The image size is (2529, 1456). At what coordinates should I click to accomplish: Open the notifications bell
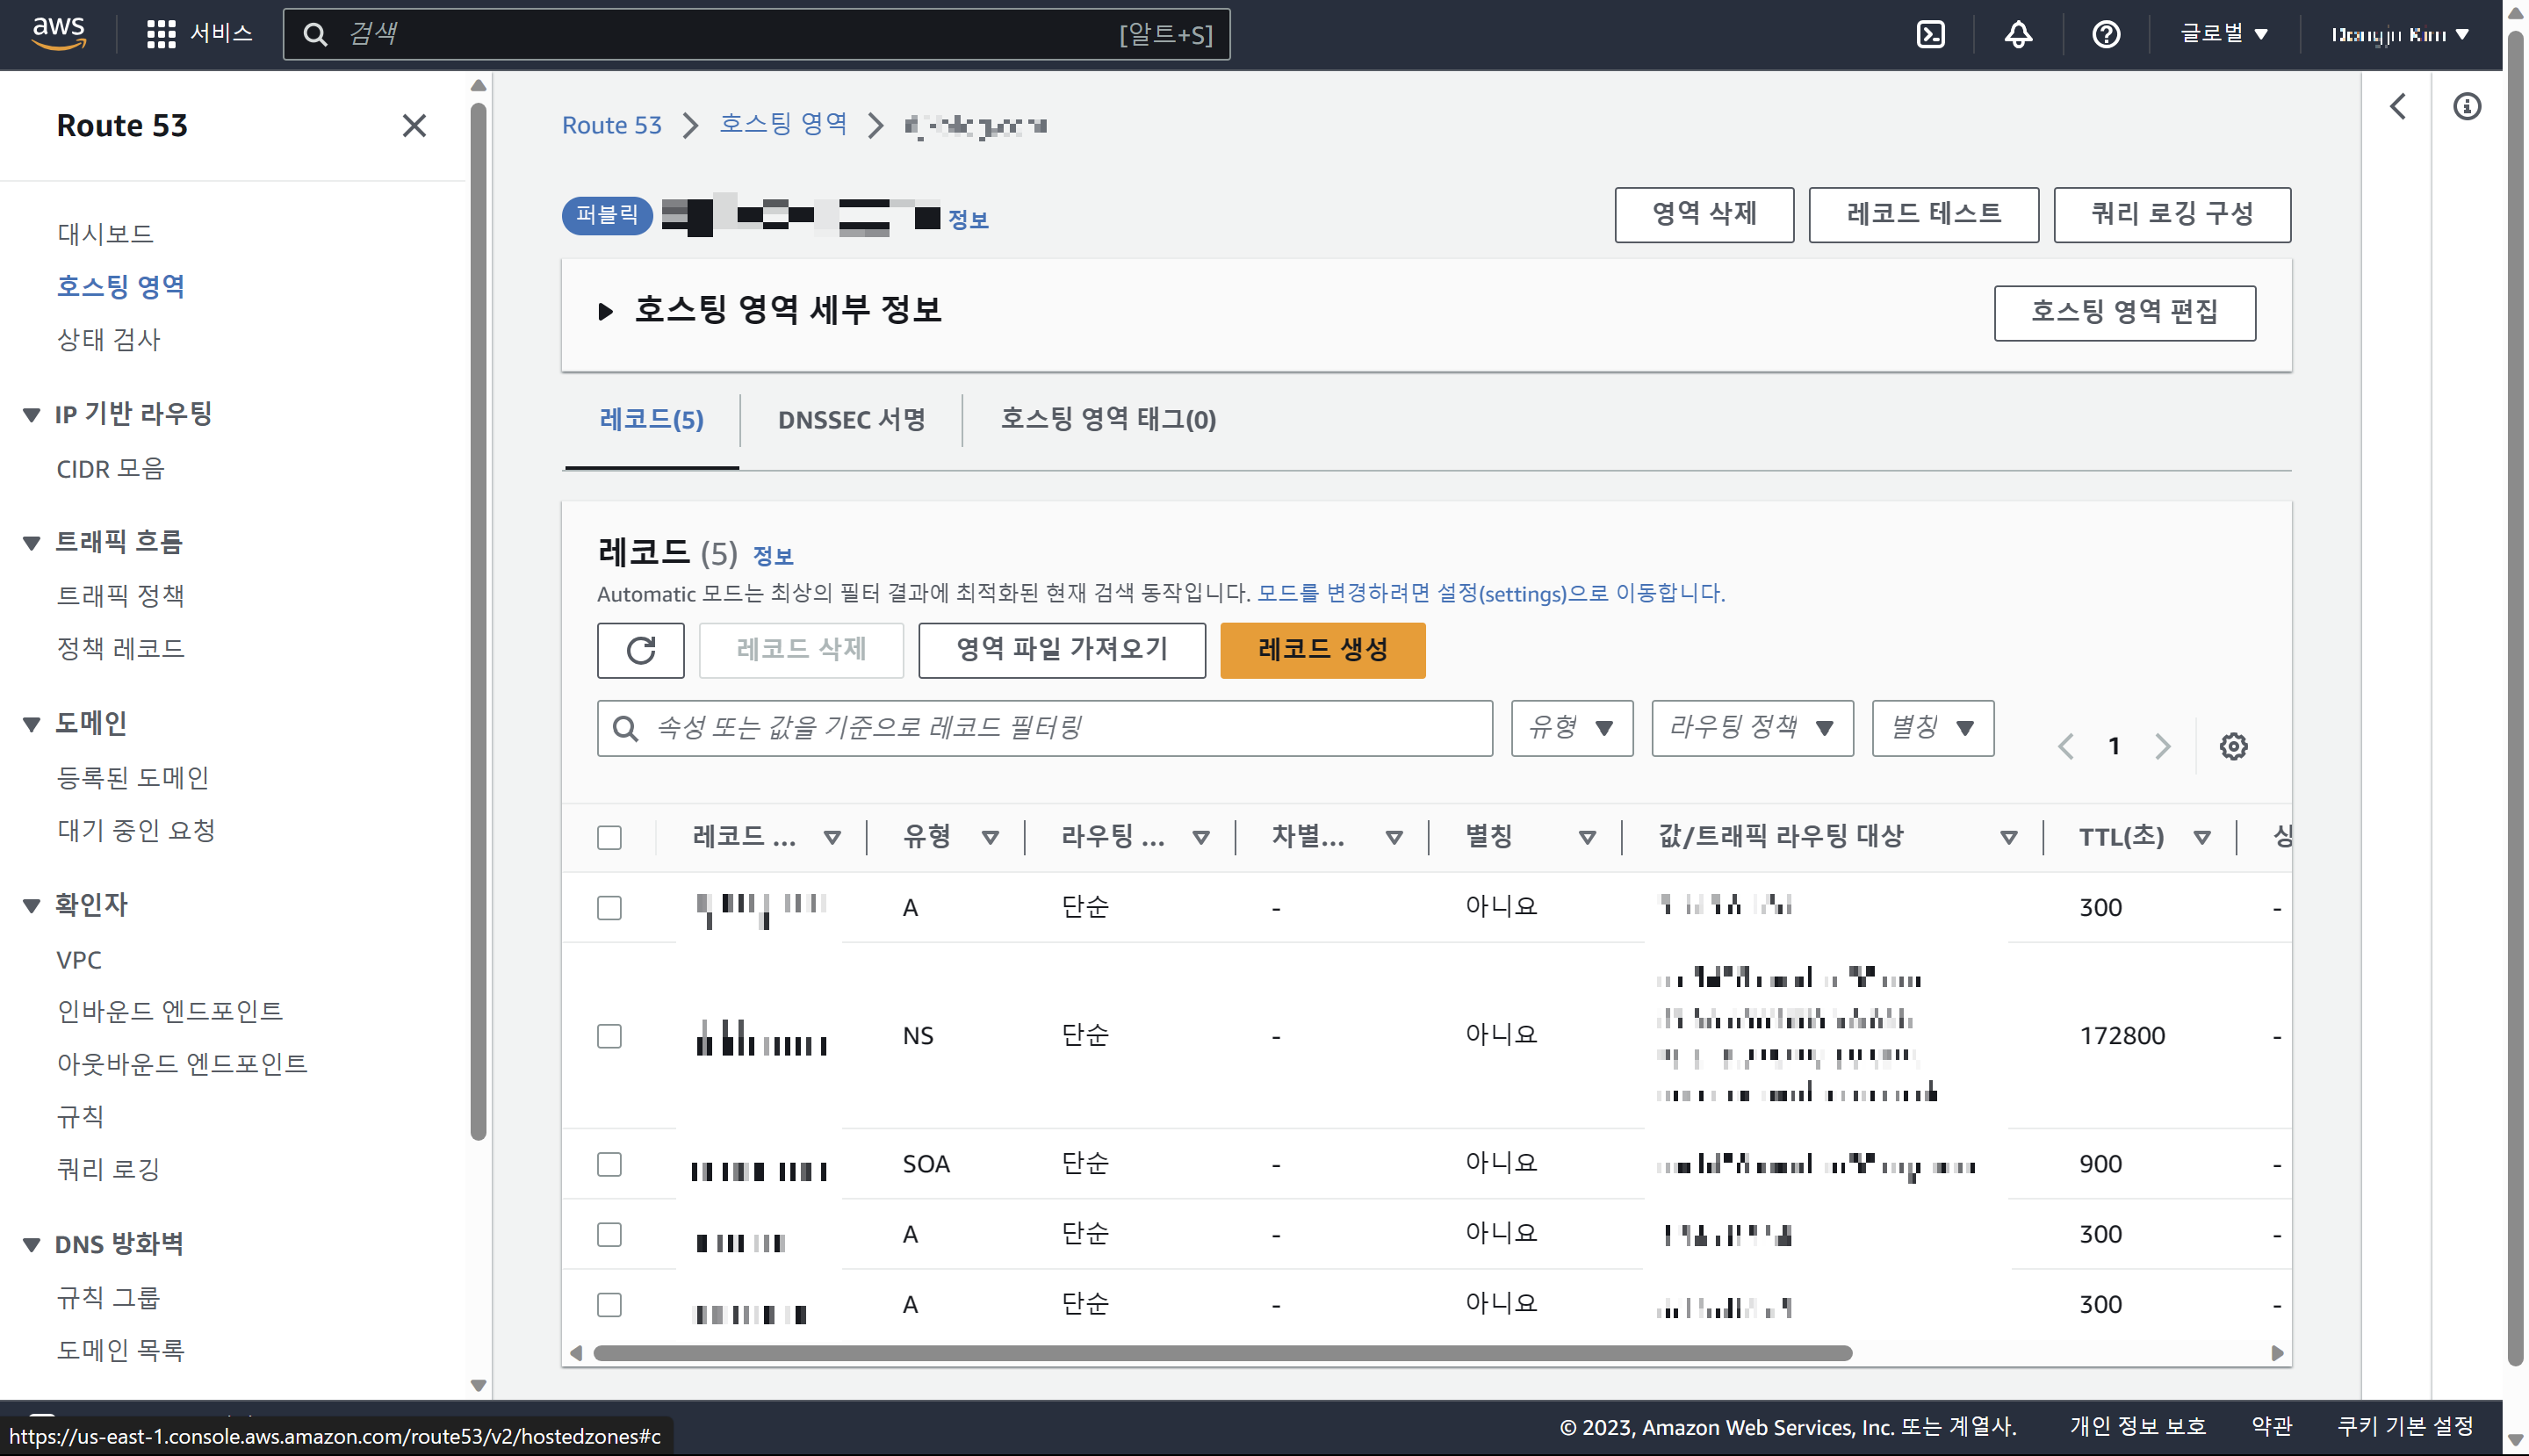point(2018,34)
